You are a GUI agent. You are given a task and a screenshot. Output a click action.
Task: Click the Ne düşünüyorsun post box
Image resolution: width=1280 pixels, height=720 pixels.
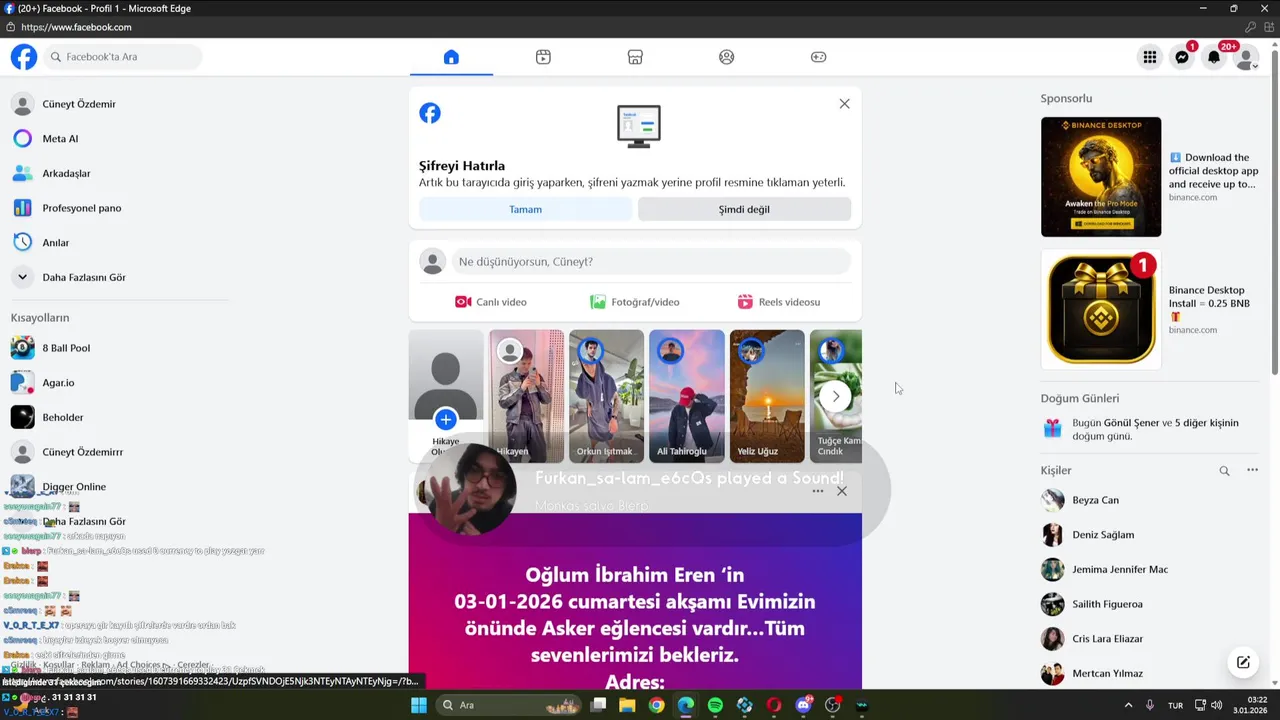[651, 262]
